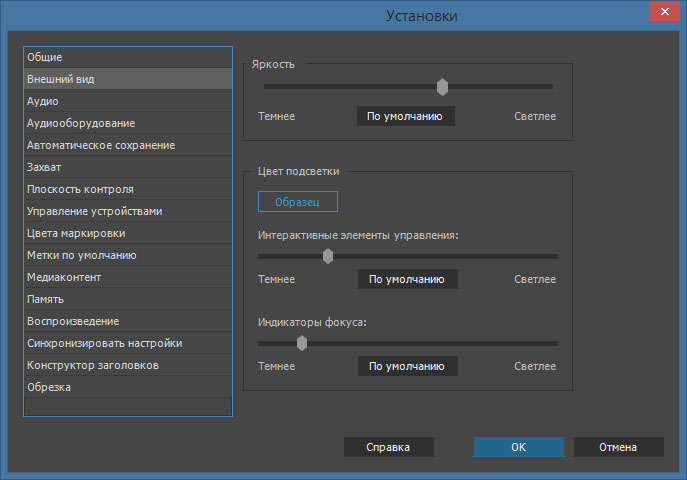The height and width of the screenshot is (480, 687).
Task: Click Светлее label under interactive controls slider
Action: [x=535, y=279]
